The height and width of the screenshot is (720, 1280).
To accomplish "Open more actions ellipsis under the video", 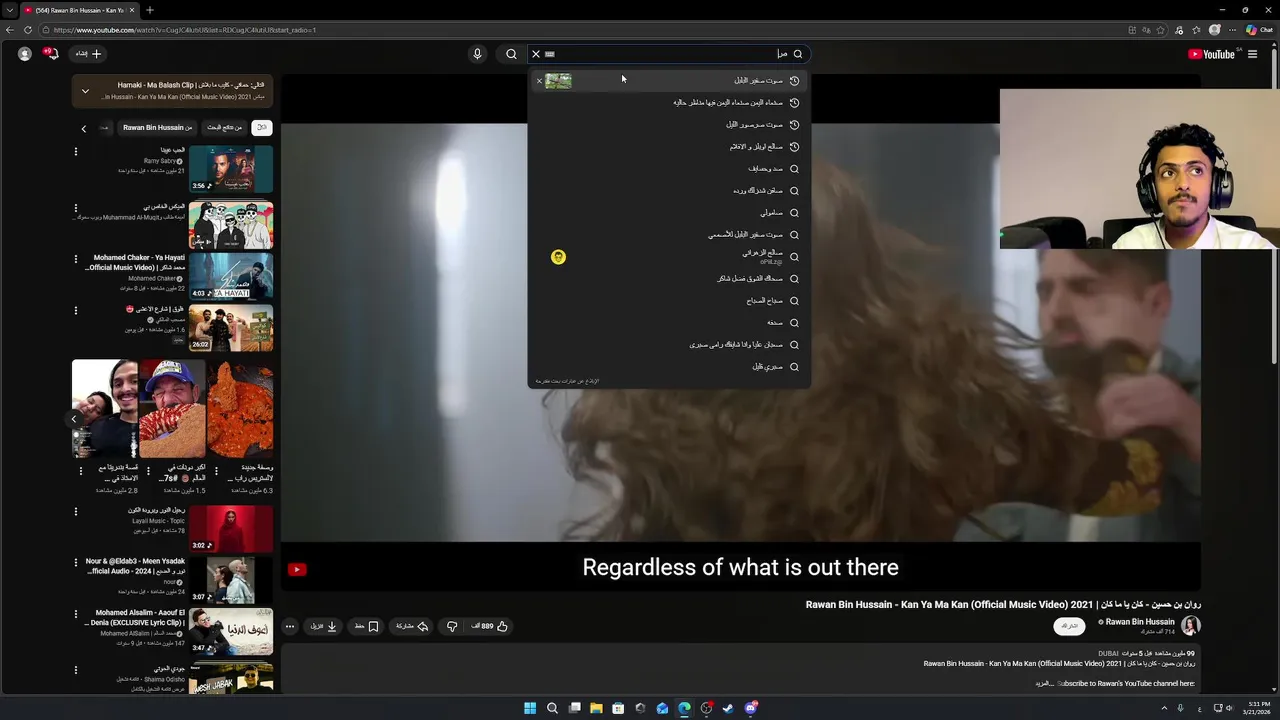I will pyautogui.click(x=290, y=626).
